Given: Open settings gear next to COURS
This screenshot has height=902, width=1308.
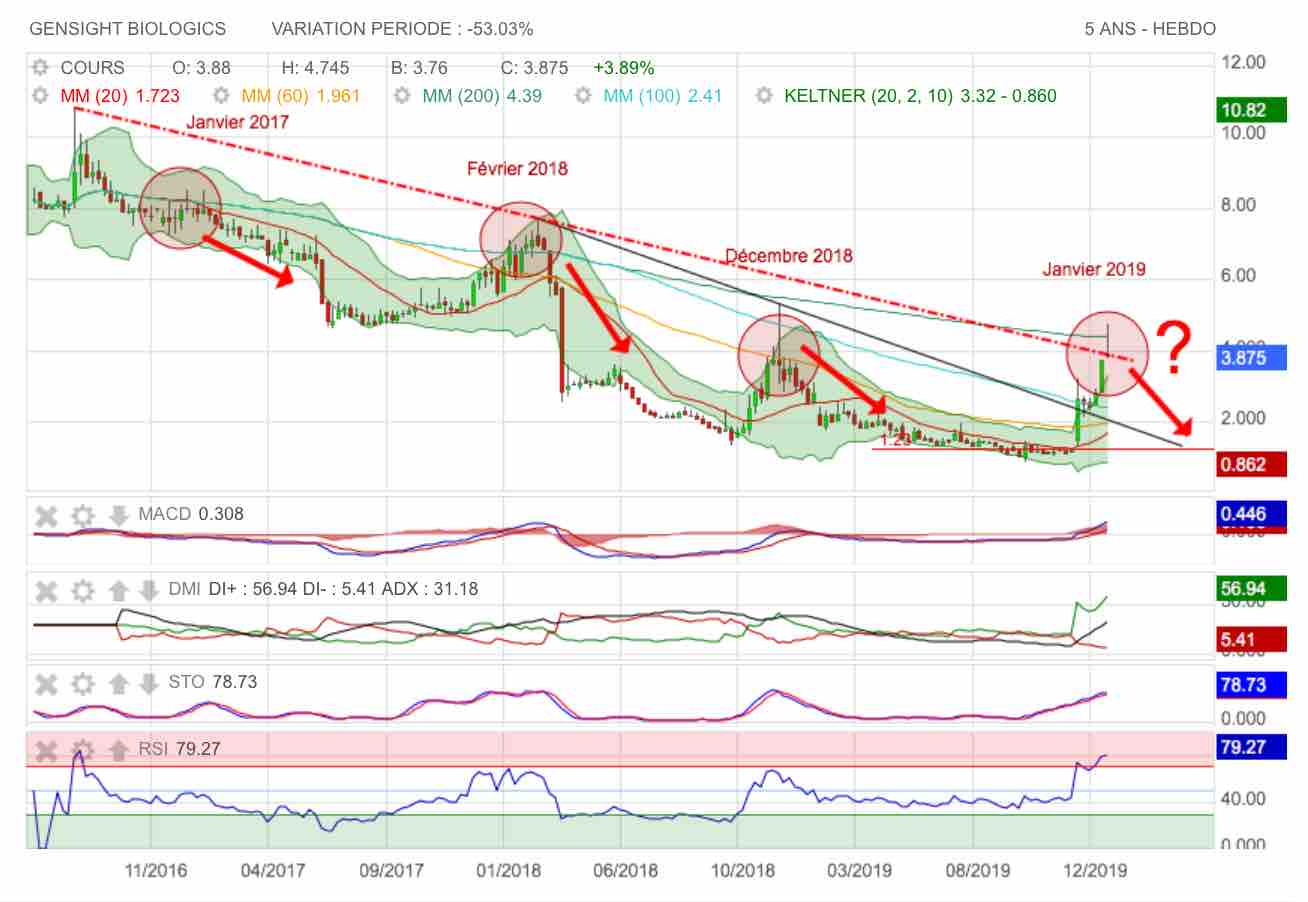Looking at the screenshot, I should 40,69.
